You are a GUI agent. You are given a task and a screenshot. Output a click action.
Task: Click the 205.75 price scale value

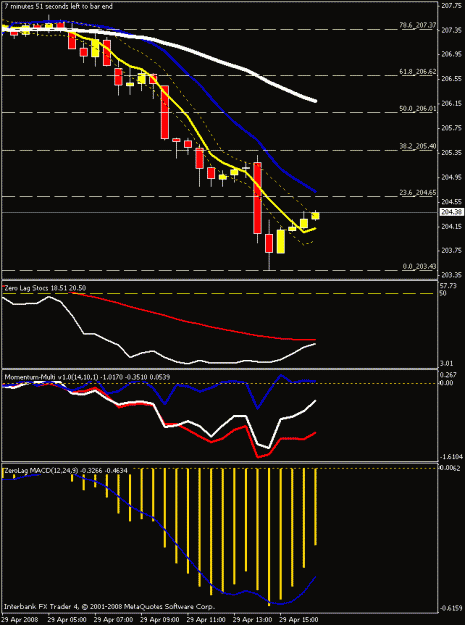pyautogui.click(x=453, y=128)
